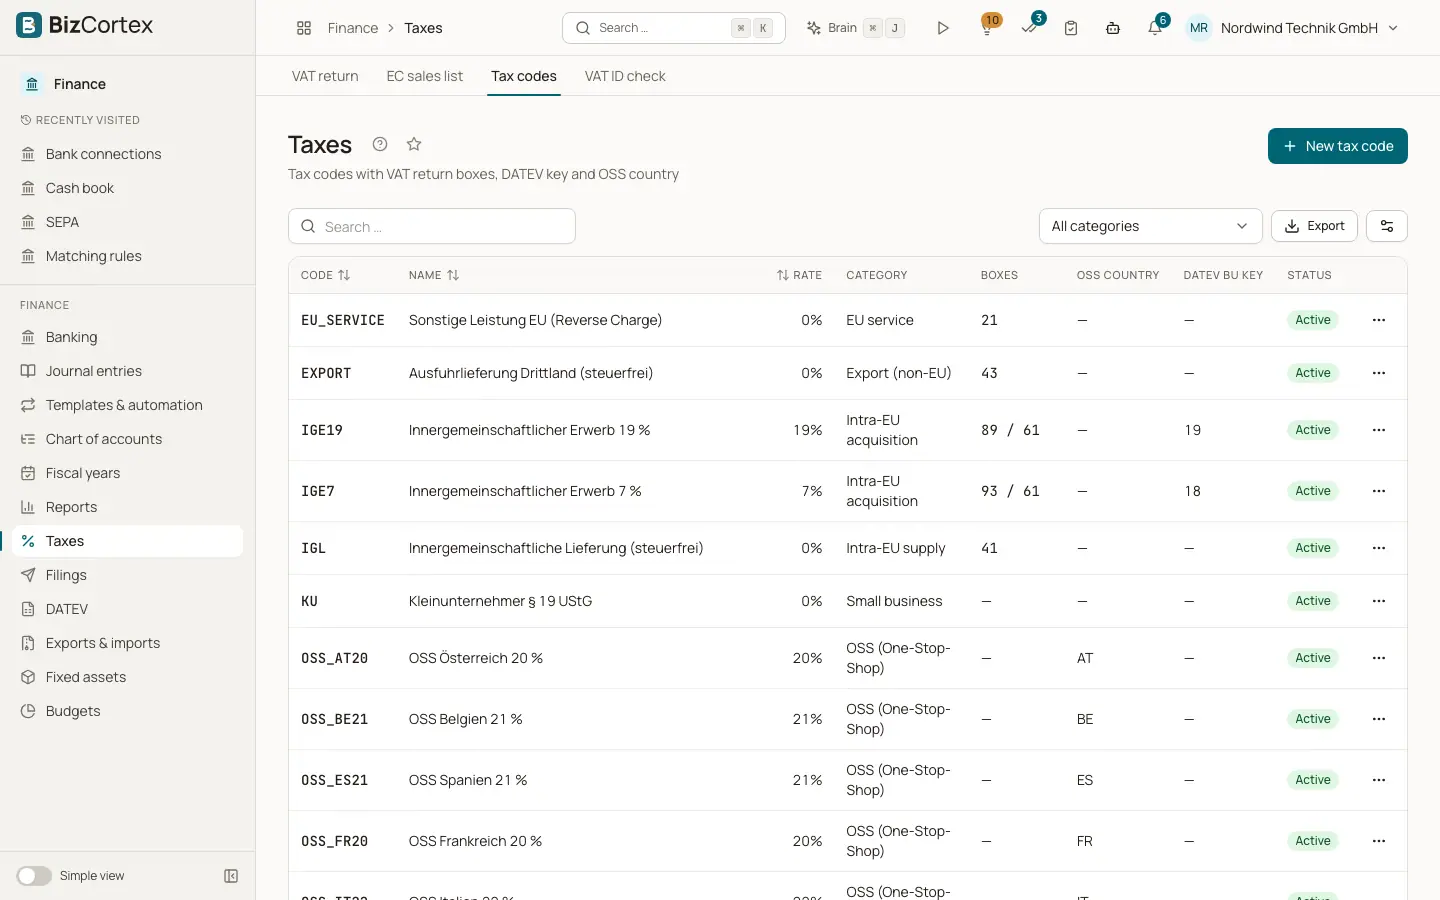Click the play icon in top bar
This screenshot has width=1440, height=900.
[943, 28]
